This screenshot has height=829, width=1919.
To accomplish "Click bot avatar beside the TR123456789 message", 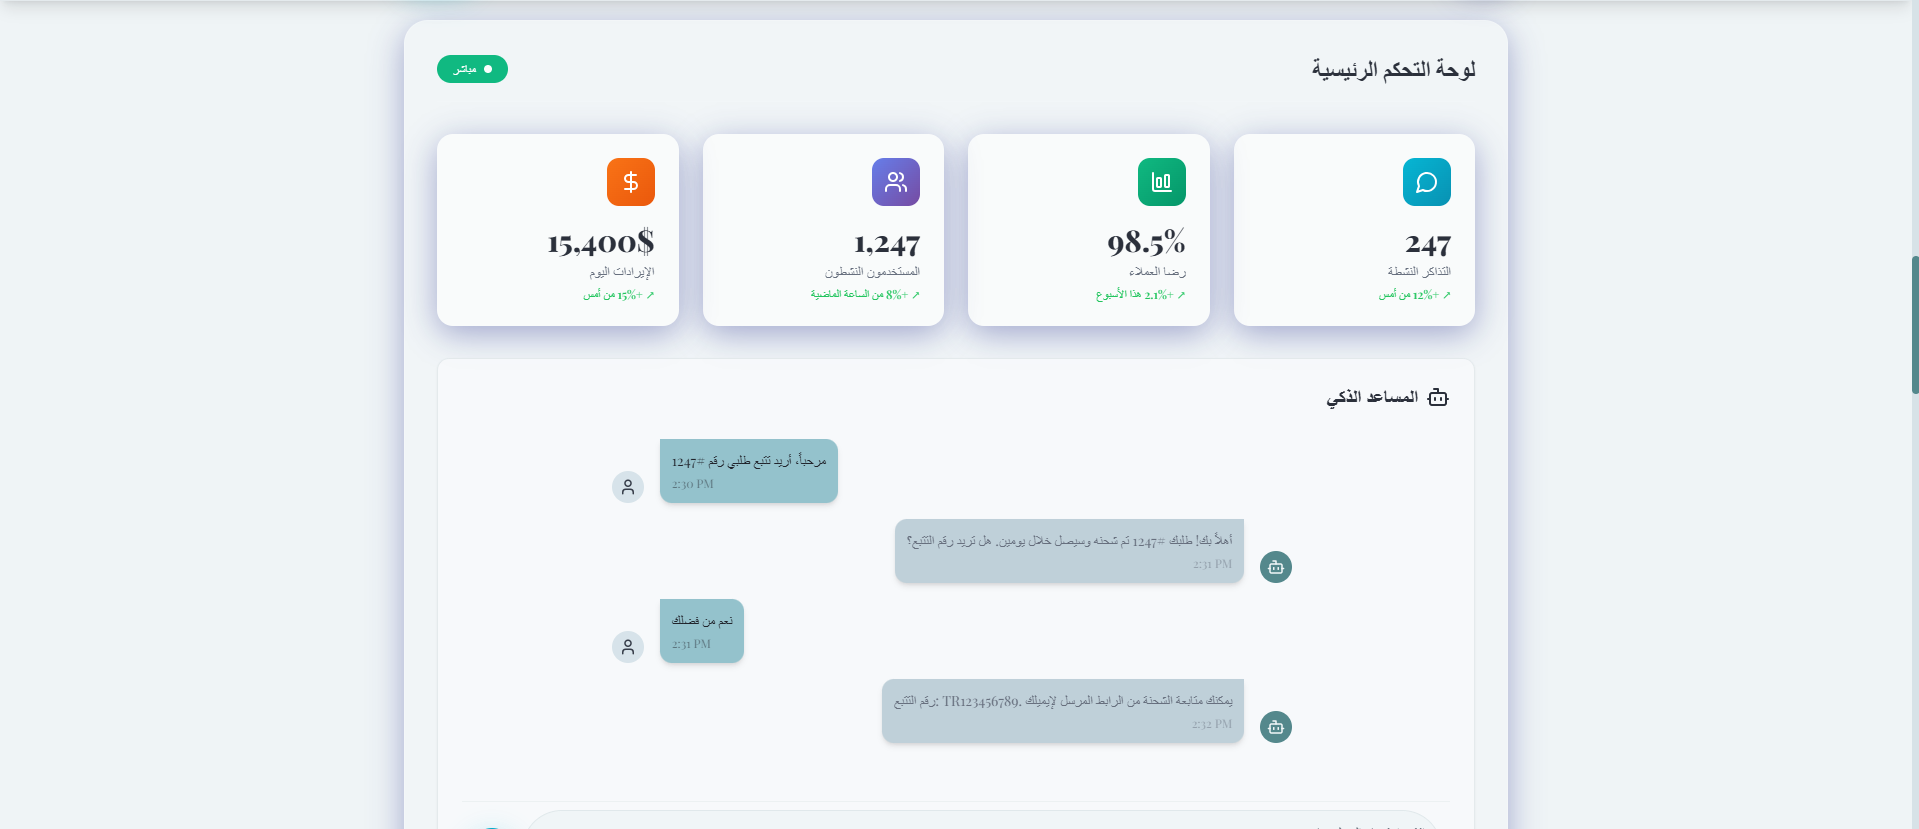I will click(1275, 727).
